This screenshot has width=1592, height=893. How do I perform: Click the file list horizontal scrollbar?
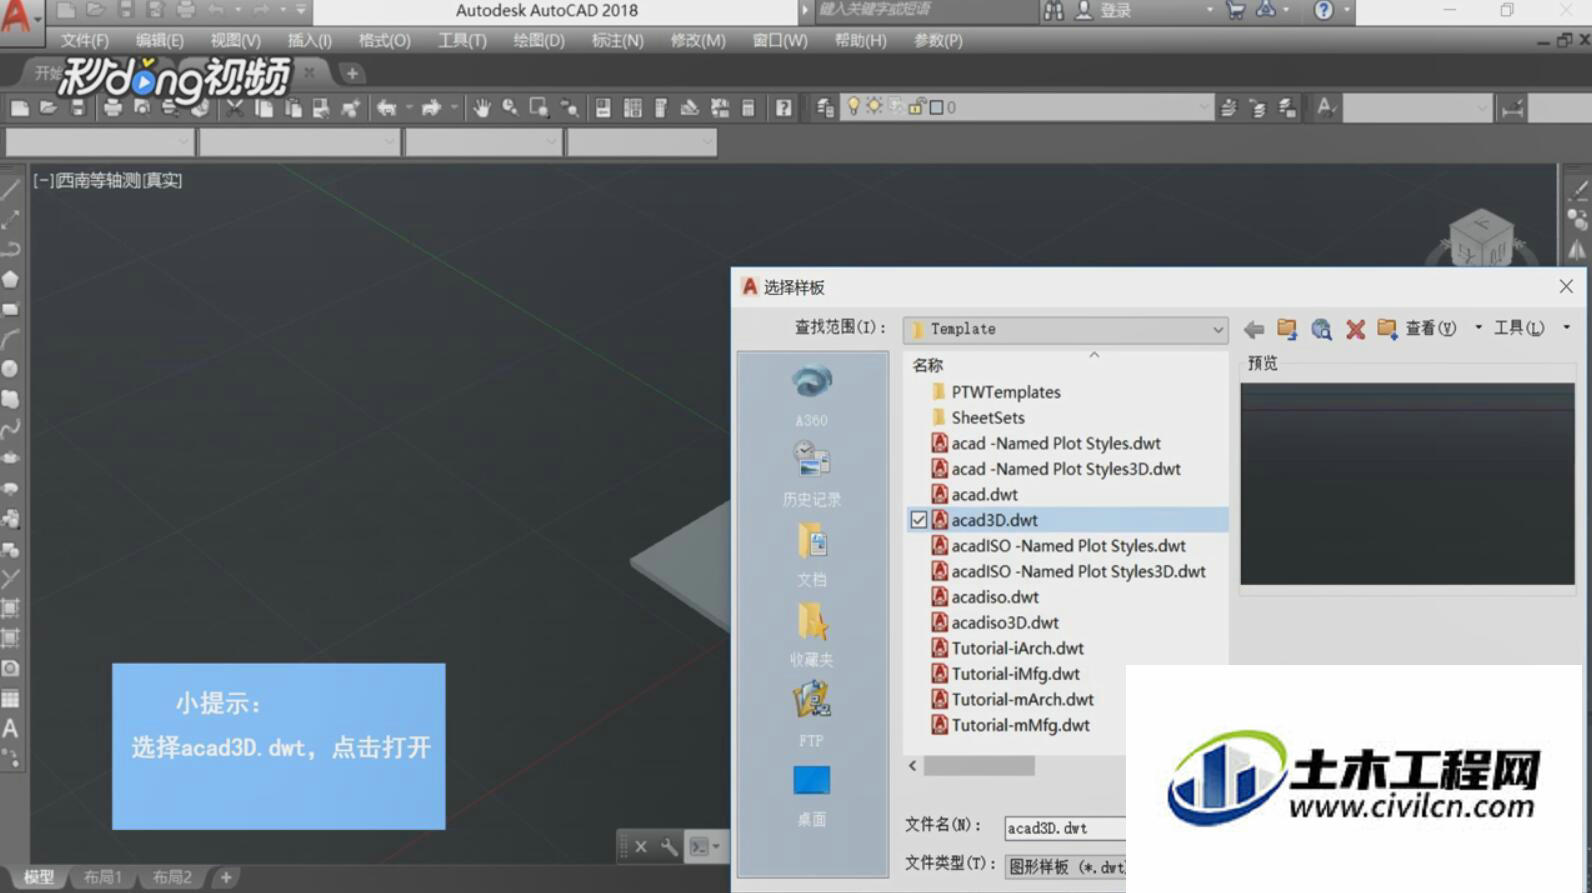(x=979, y=766)
